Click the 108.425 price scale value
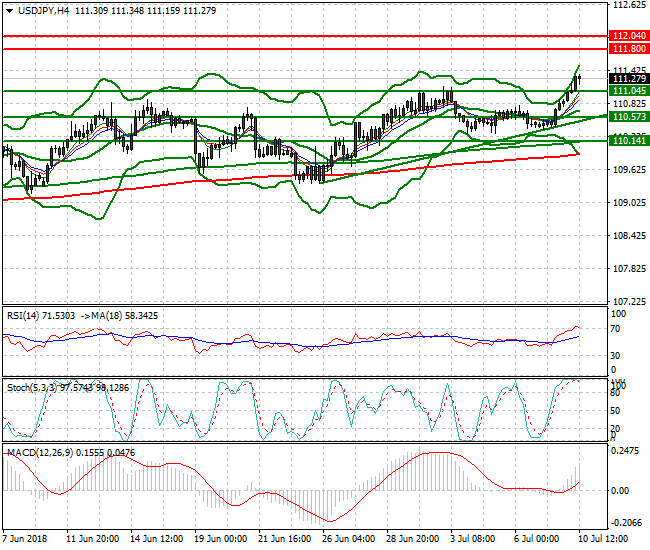 point(629,236)
